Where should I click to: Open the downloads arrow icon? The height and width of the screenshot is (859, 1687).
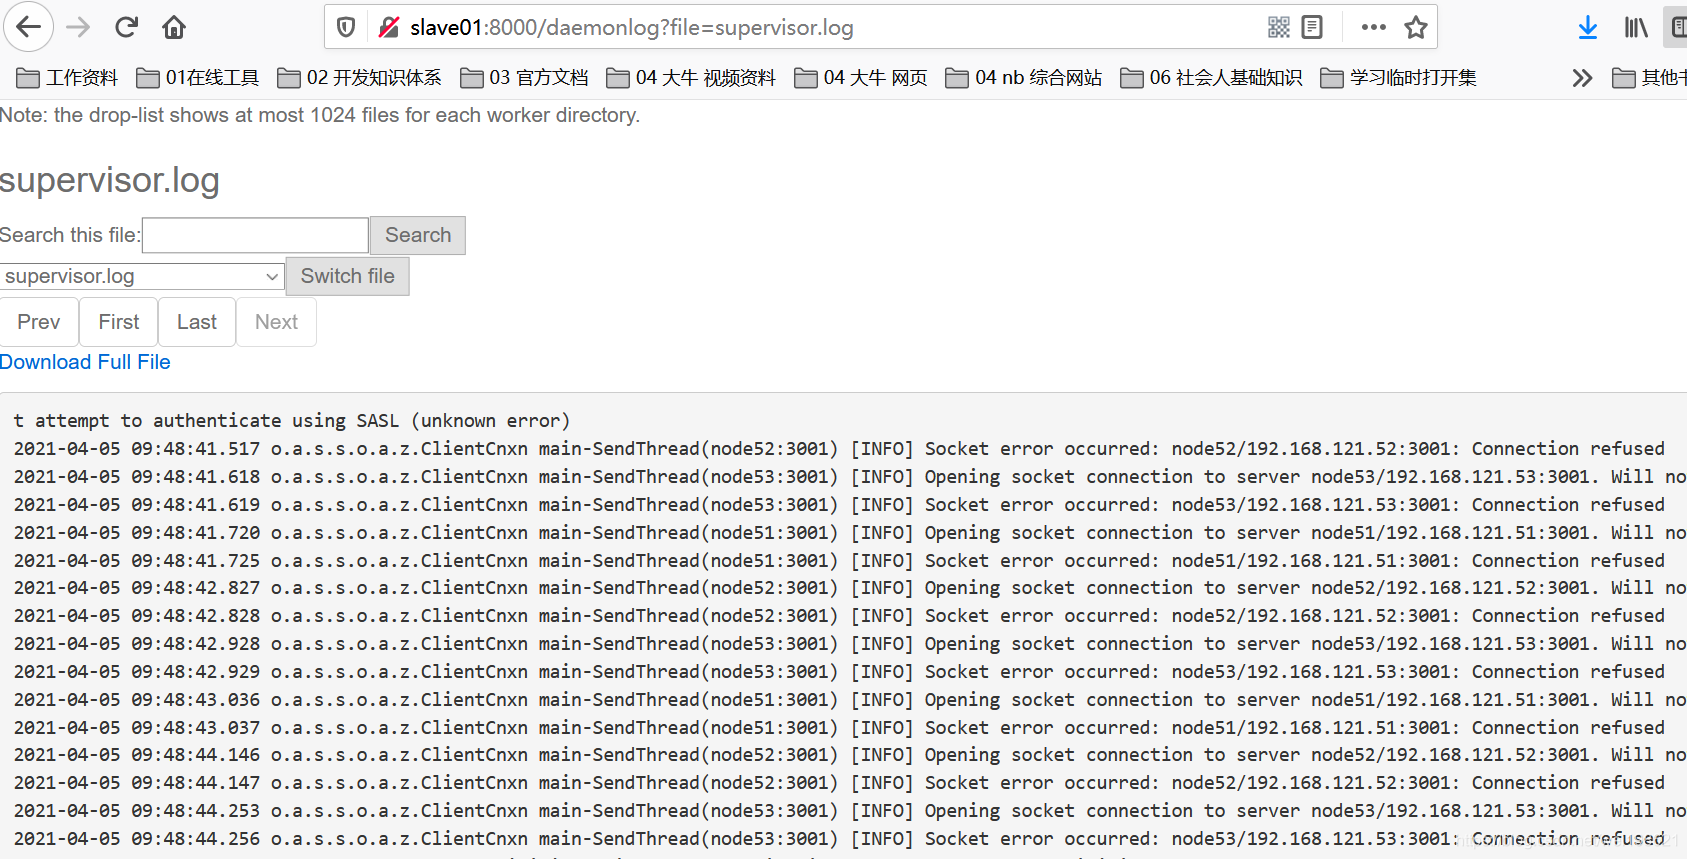pyautogui.click(x=1588, y=27)
